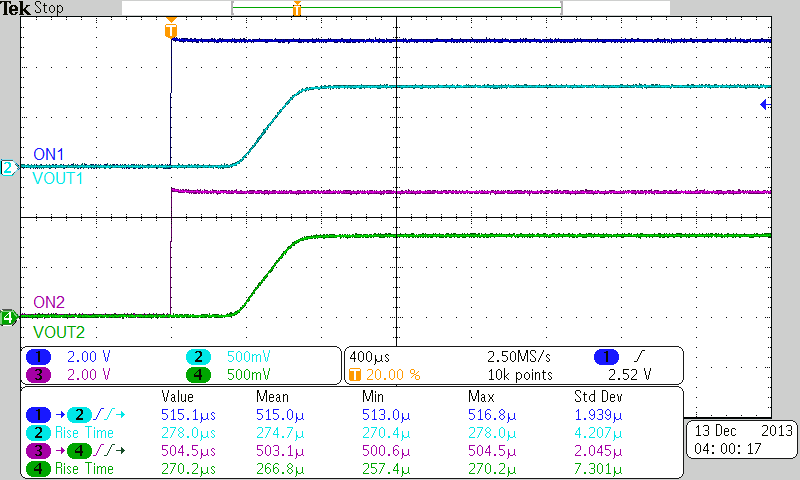Screen dimensions: 800x480
Task: Select the channel 2 ground reference marker
Action: (9, 167)
